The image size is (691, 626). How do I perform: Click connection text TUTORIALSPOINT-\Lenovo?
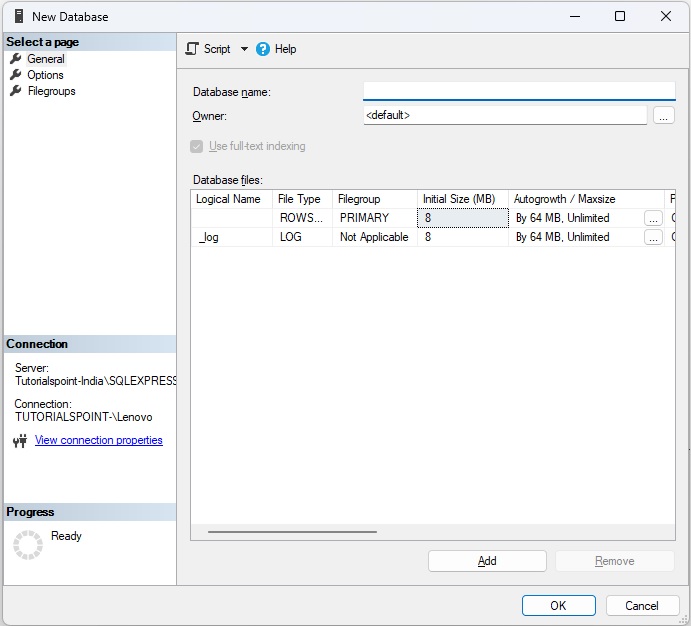(84, 417)
